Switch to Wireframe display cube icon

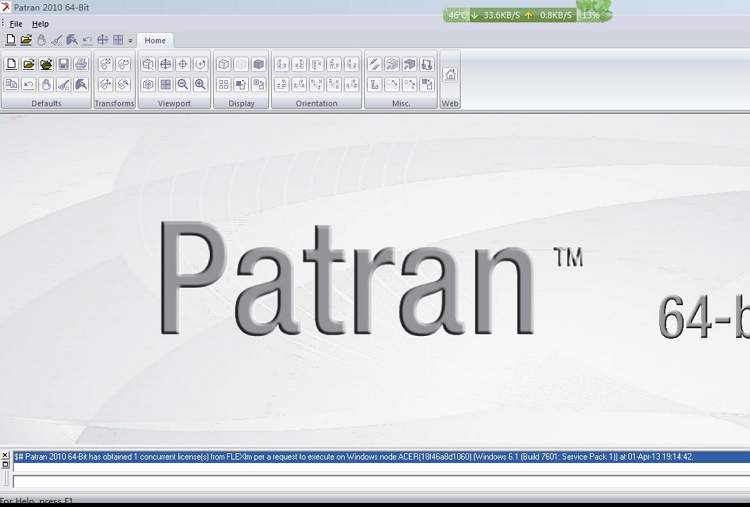click(x=223, y=64)
